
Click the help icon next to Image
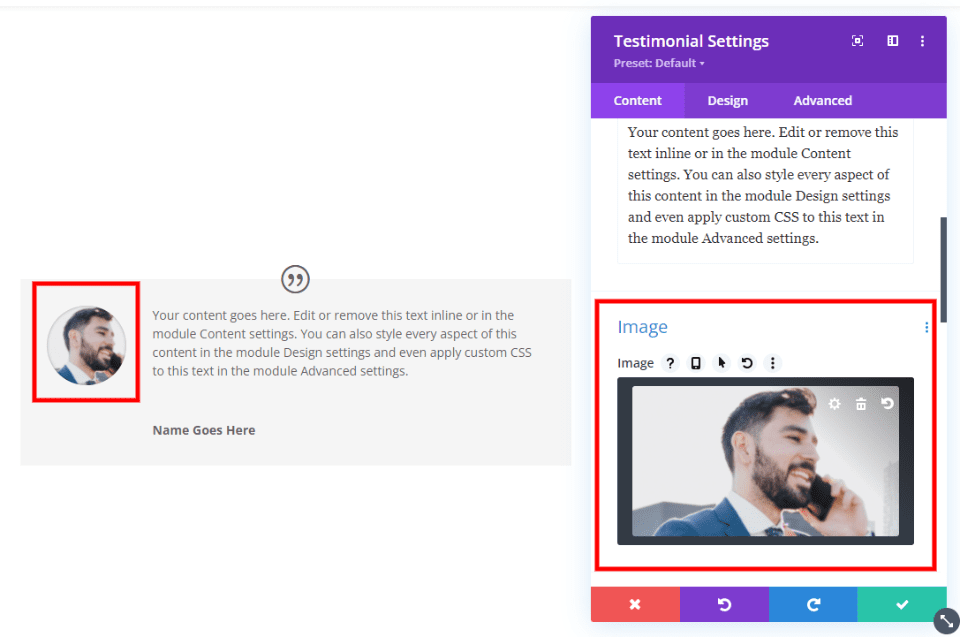(670, 362)
